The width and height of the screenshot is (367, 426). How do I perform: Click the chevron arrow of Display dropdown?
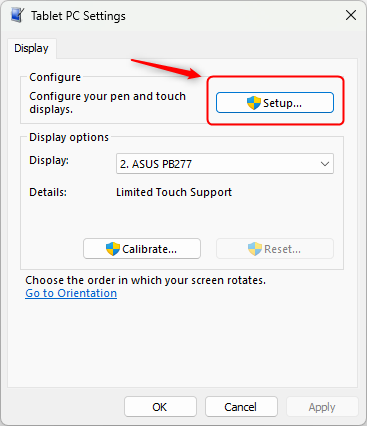pos(325,164)
